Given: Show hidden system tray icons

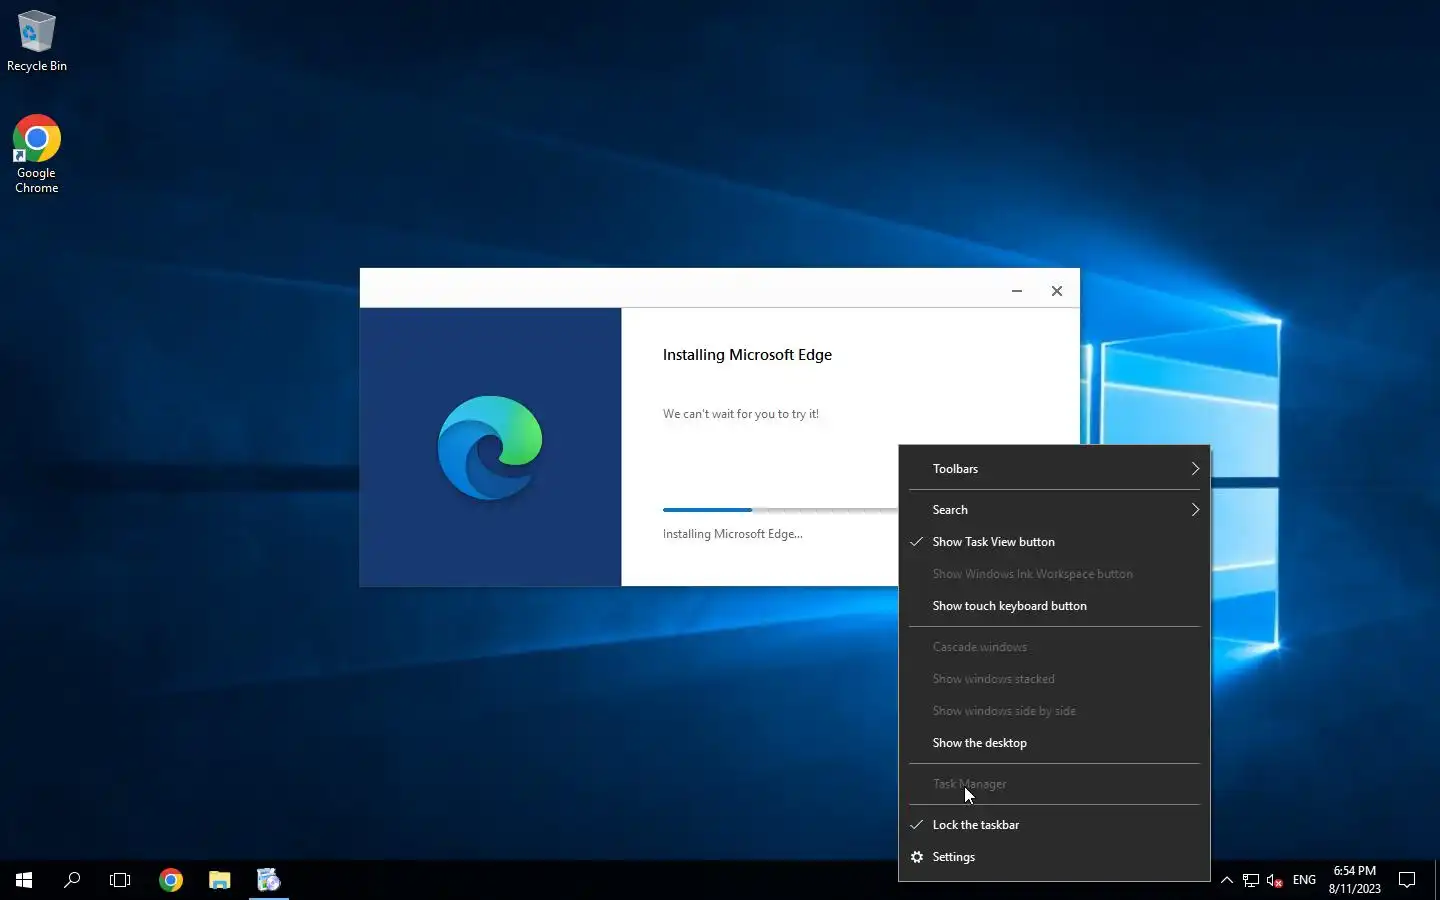Looking at the screenshot, I should click(1227, 880).
